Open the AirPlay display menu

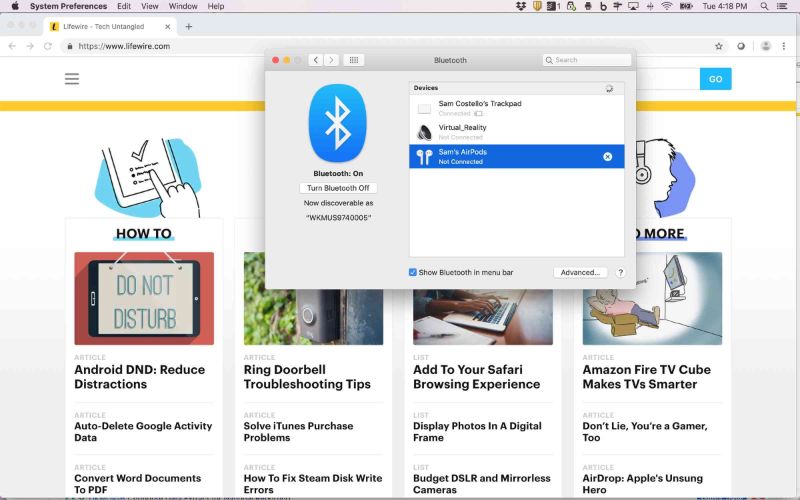click(x=633, y=6)
